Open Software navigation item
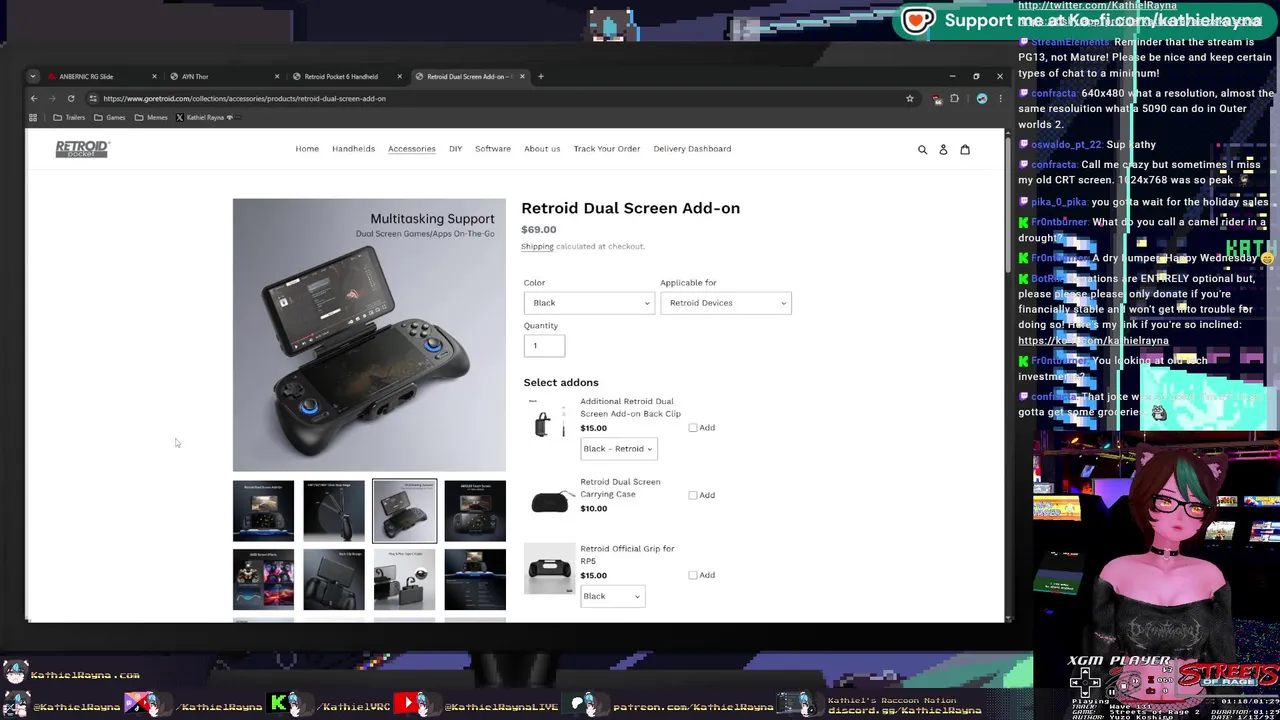This screenshot has height=720, width=1280. click(x=493, y=149)
